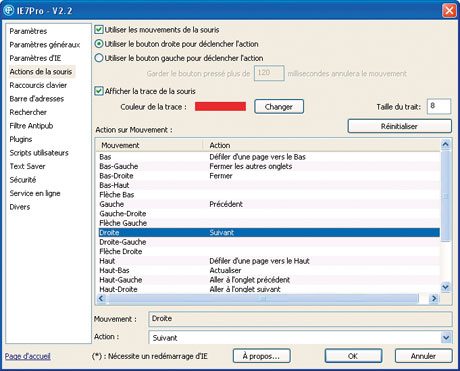This screenshot has width=460, height=371.
Task: Select bouton droite pour déclencher l'action
Action: pos(99,44)
